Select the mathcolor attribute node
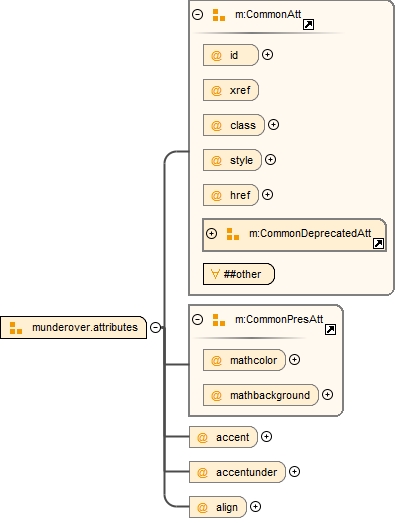The height and width of the screenshot is (523, 396). 244,360
